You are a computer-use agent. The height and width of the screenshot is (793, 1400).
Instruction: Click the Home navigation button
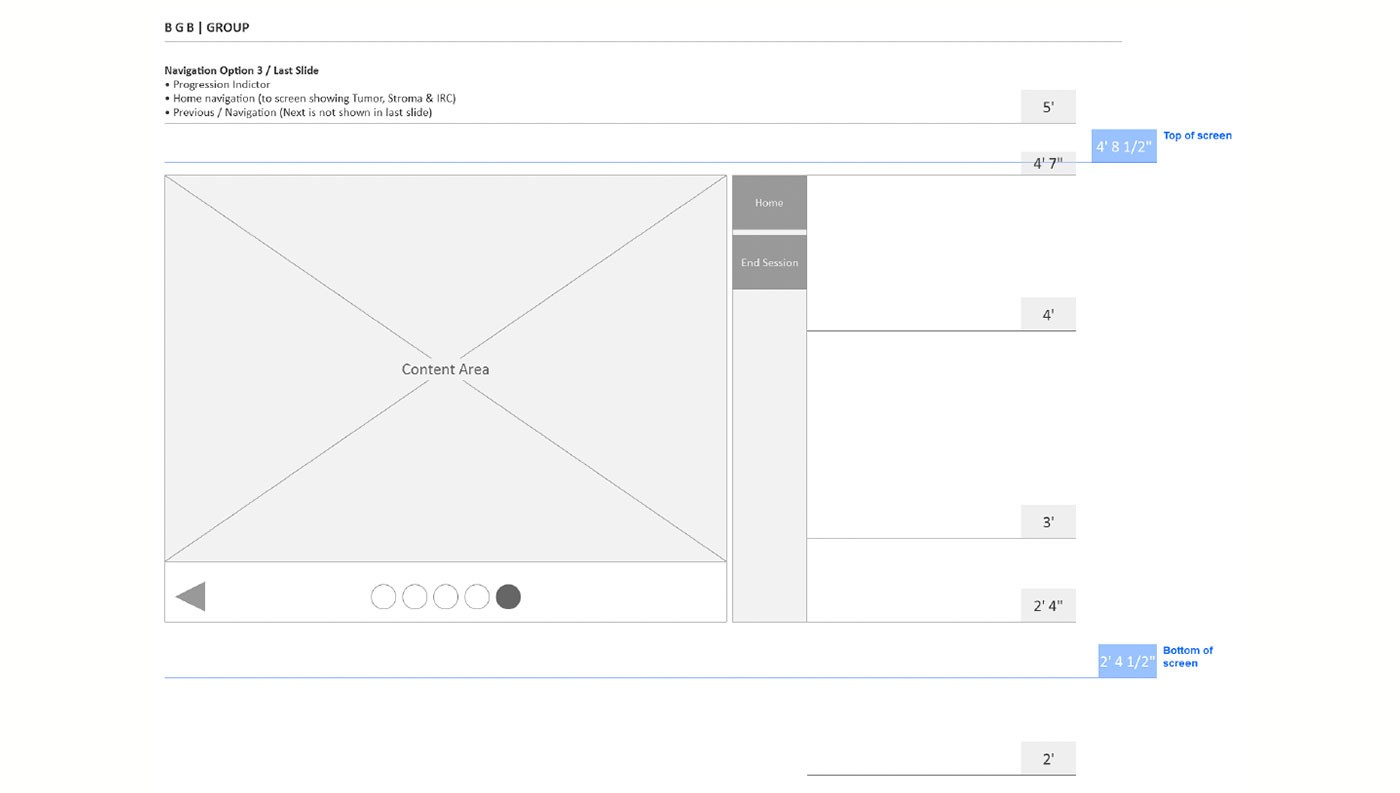(768, 202)
